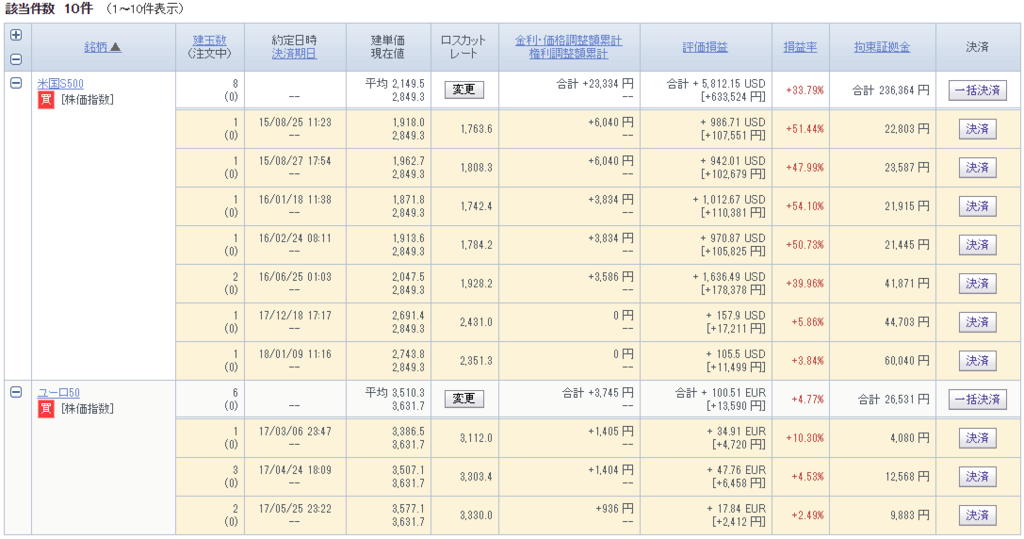Select the 合計 236,364 円 margin total
This screenshot has height=539, width=1024.
coord(891,90)
